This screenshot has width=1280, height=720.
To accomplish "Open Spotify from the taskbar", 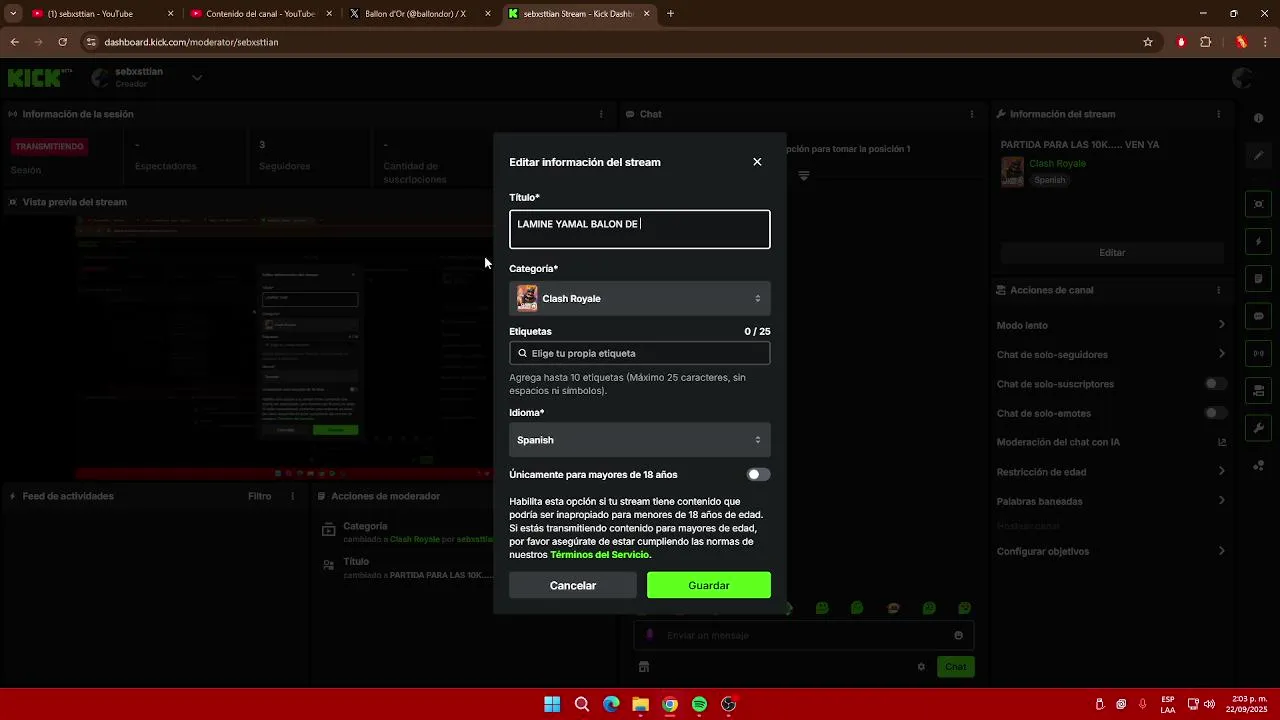I will 699,704.
